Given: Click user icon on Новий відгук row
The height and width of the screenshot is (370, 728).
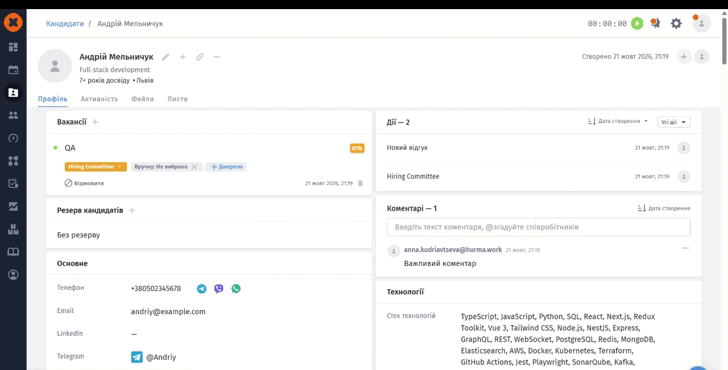Looking at the screenshot, I should pyautogui.click(x=683, y=148).
